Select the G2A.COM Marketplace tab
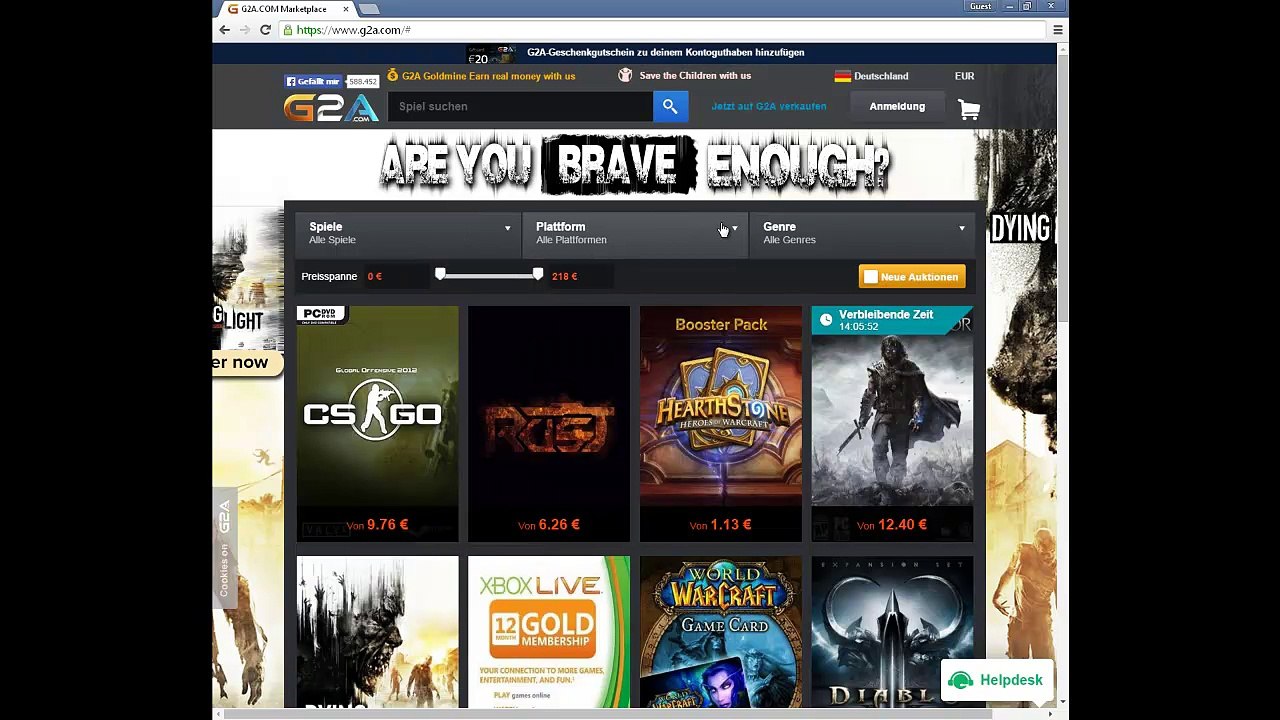 tap(283, 9)
